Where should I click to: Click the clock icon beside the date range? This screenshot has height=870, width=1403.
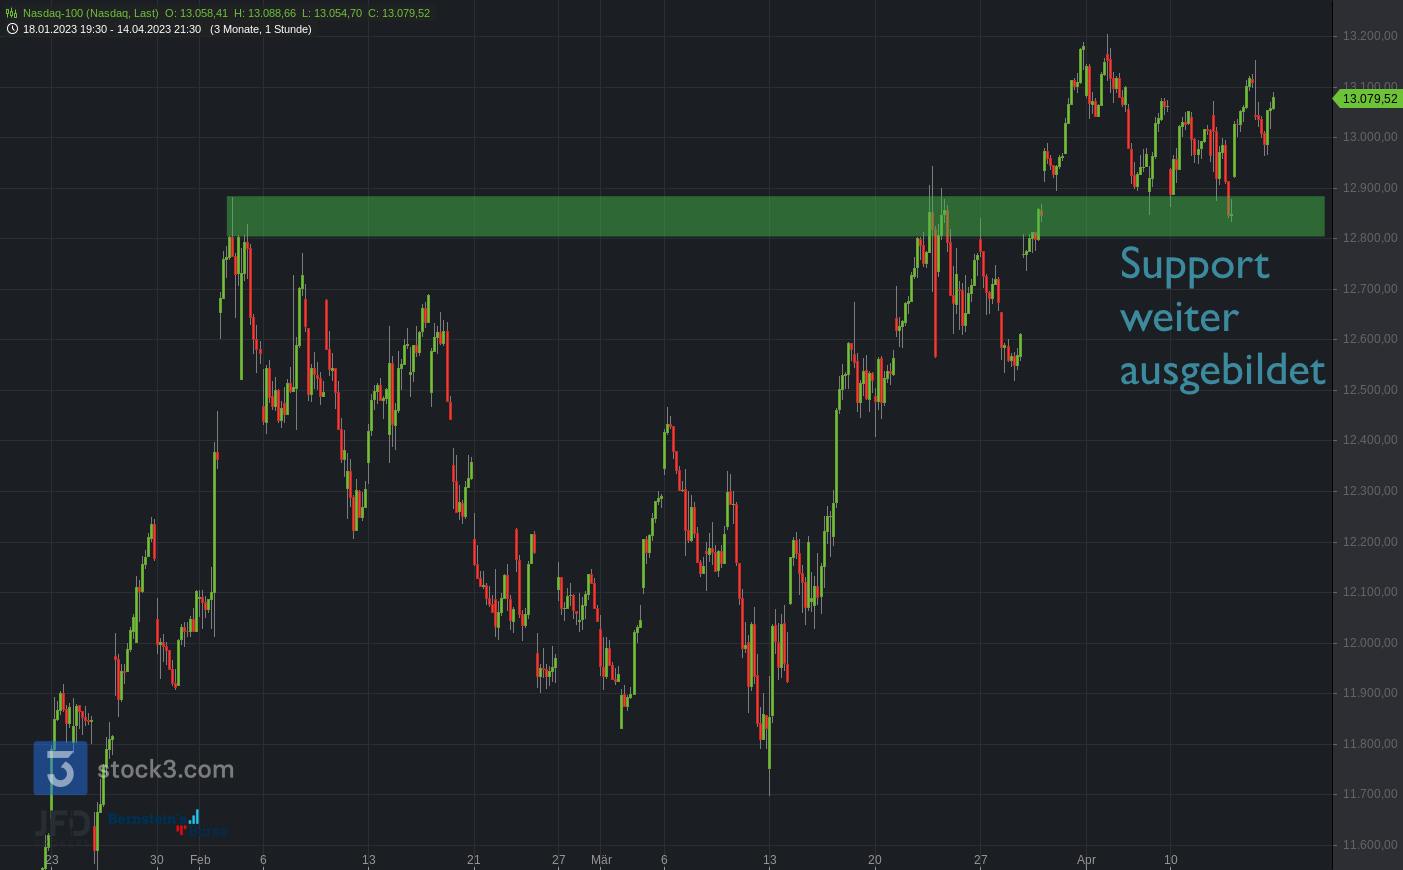(12, 29)
